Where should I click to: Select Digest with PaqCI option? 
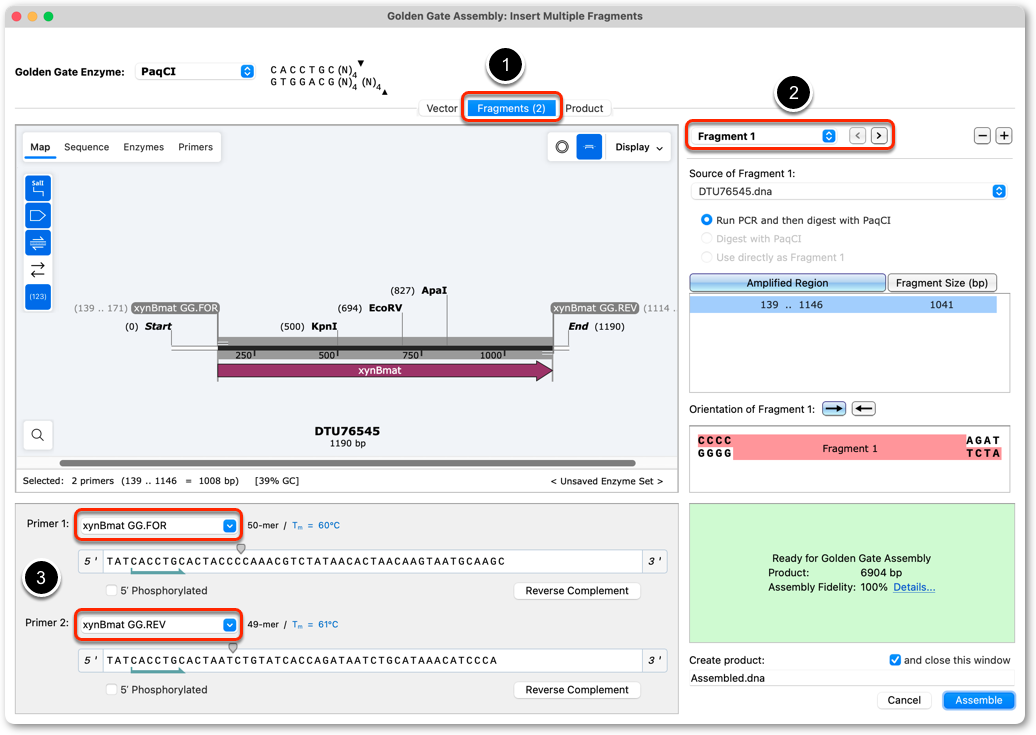click(706, 238)
